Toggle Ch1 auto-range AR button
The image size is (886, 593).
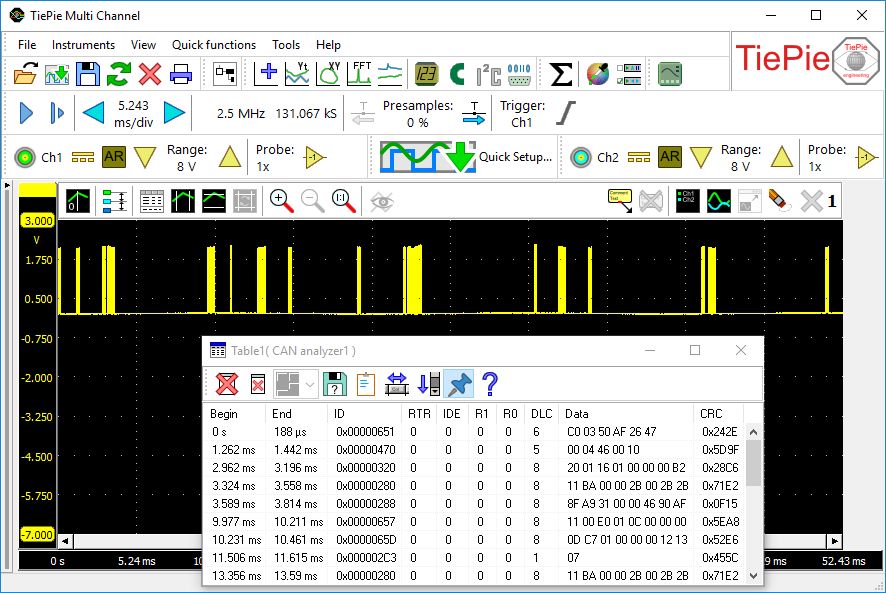click(114, 157)
